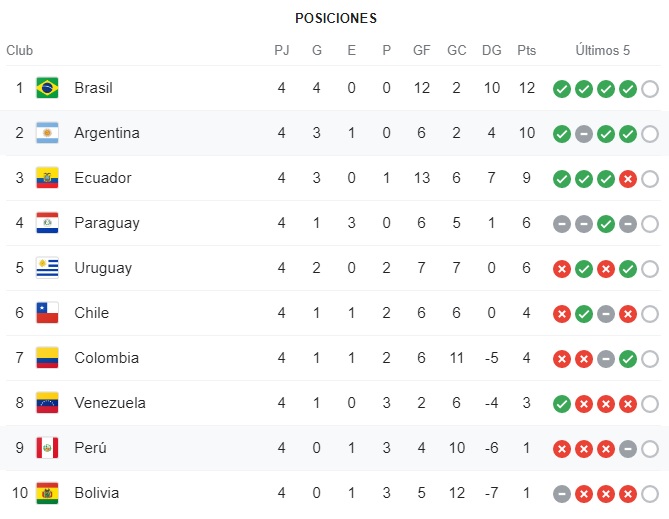
Task: Click the Brasil flag icon
Action: [x=47, y=88]
